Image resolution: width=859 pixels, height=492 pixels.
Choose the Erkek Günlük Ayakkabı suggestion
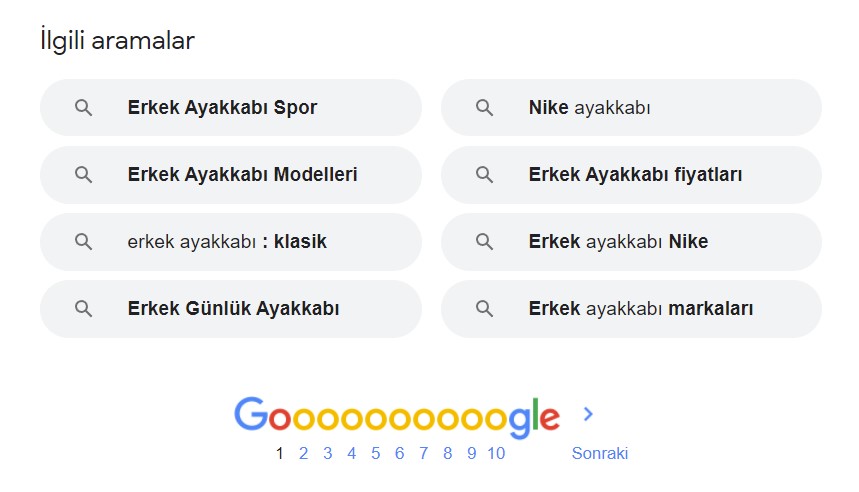click(233, 309)
